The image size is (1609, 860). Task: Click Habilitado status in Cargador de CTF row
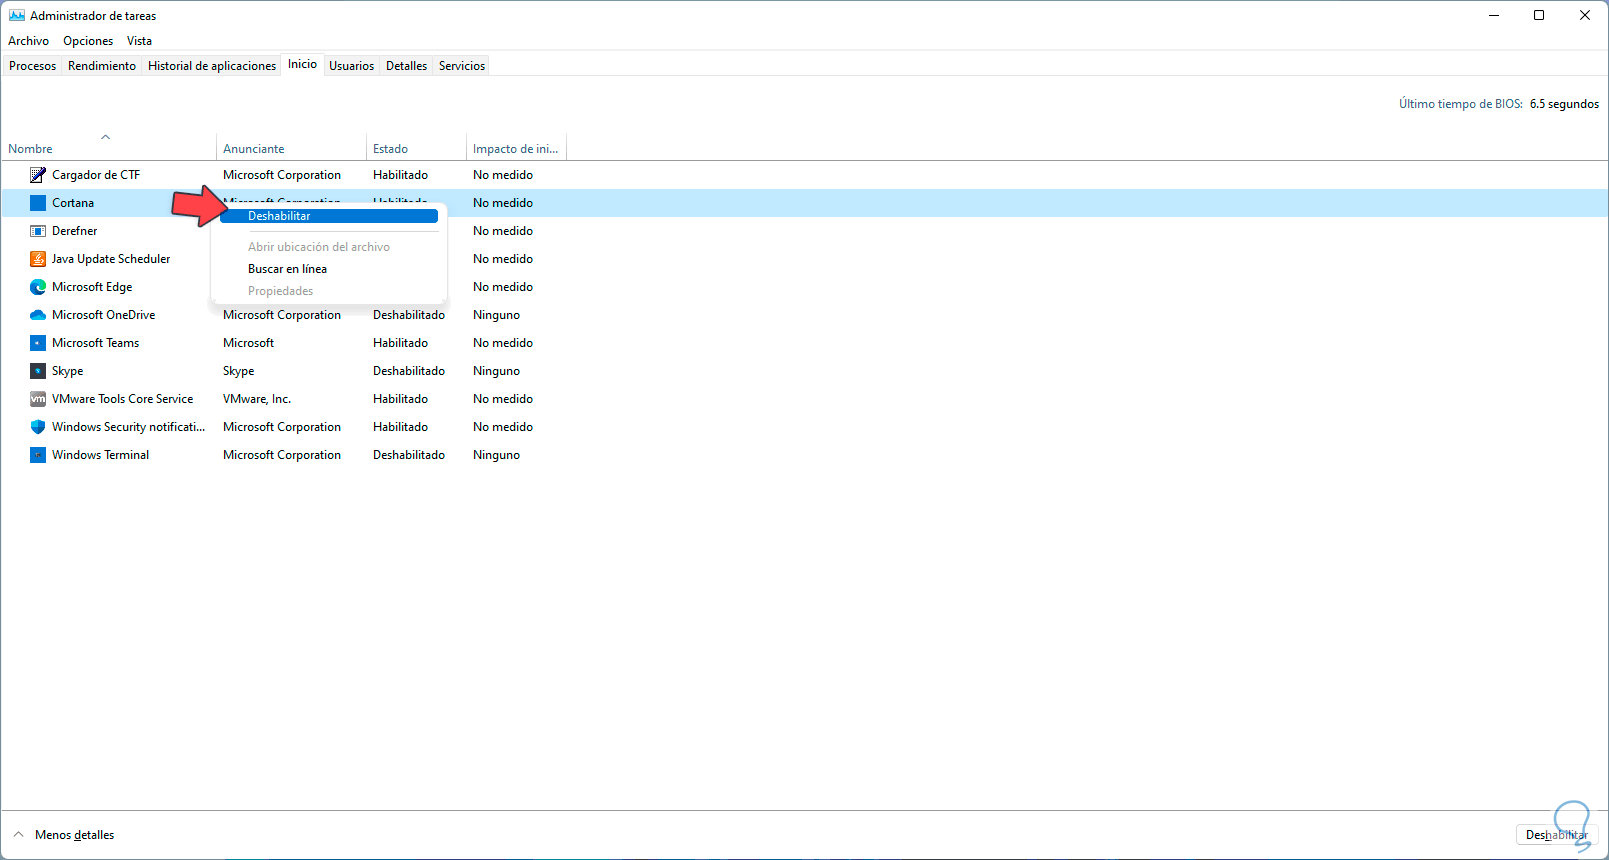click(400, 175)
